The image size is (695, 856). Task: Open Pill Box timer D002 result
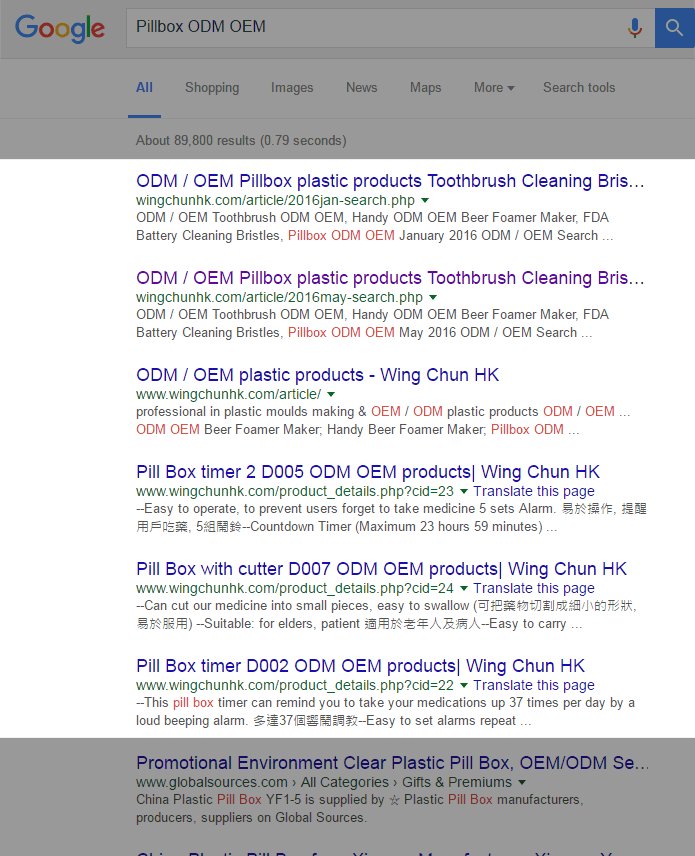(x=360, y=666)
